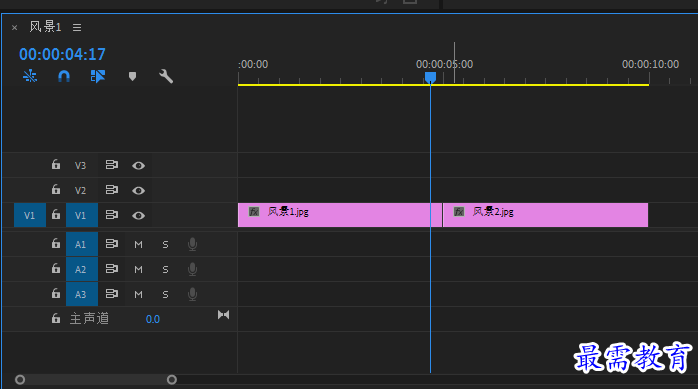Target track V3 label
This screenshot has height=389, width=698.
point(80,166)
